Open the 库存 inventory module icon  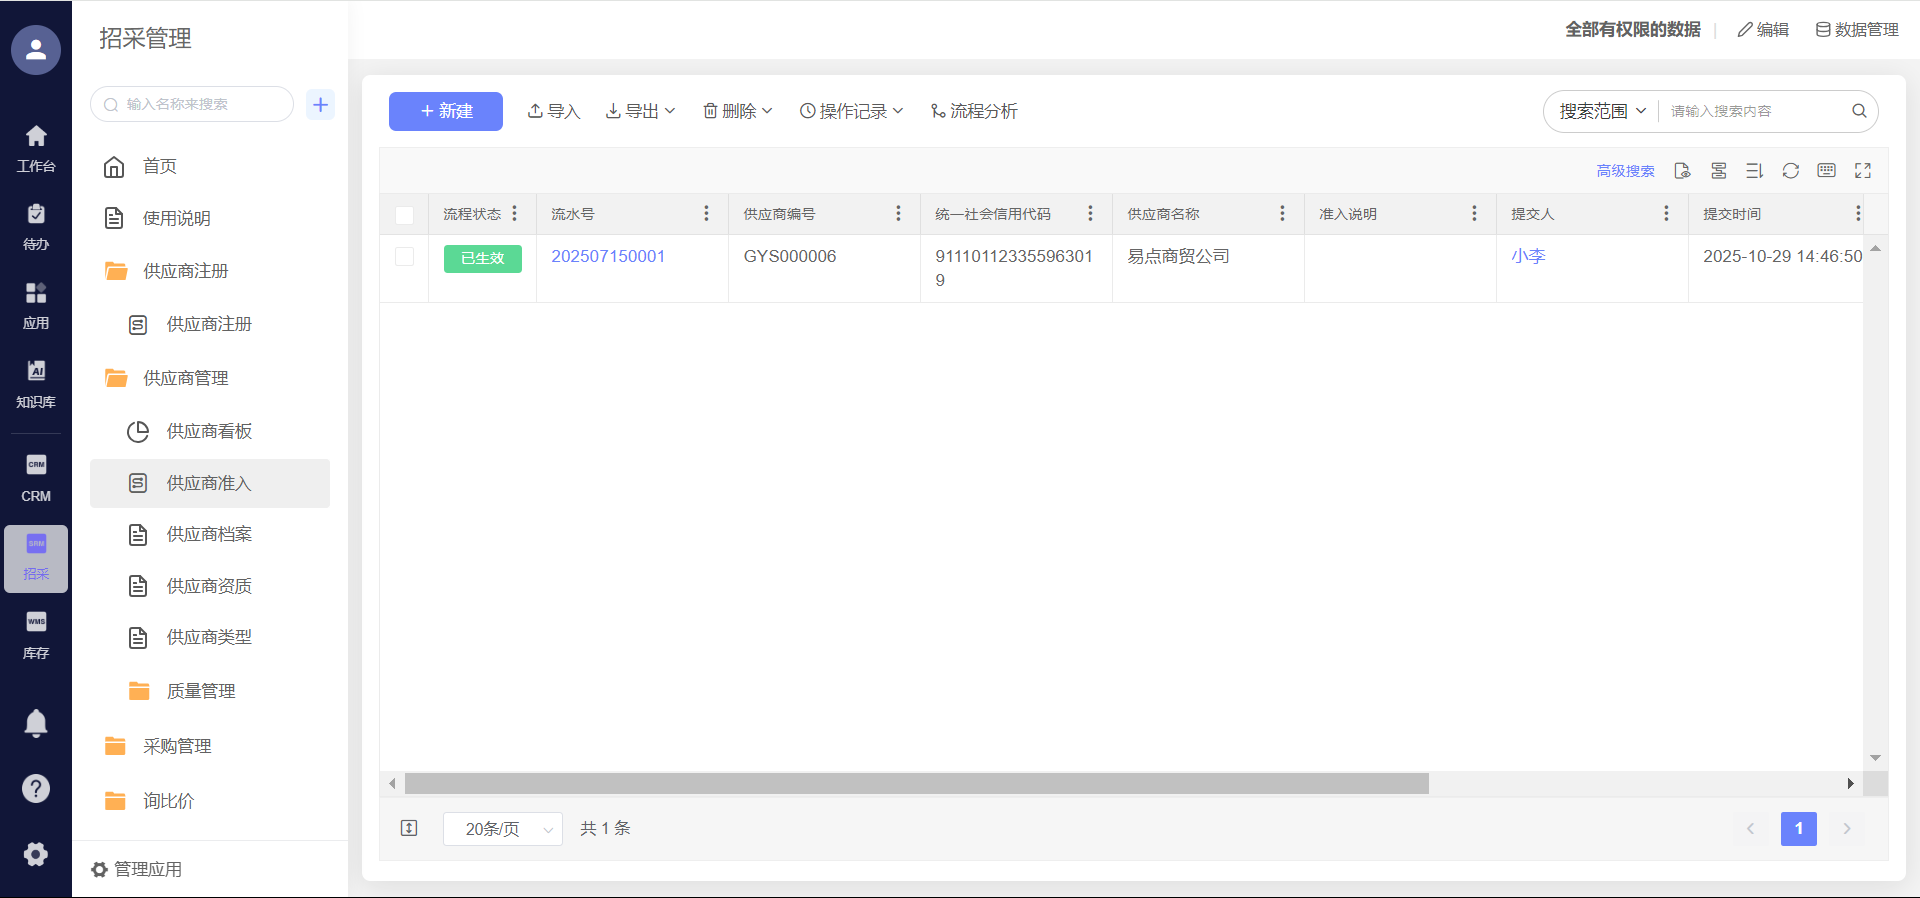click(x=36, y=634)
